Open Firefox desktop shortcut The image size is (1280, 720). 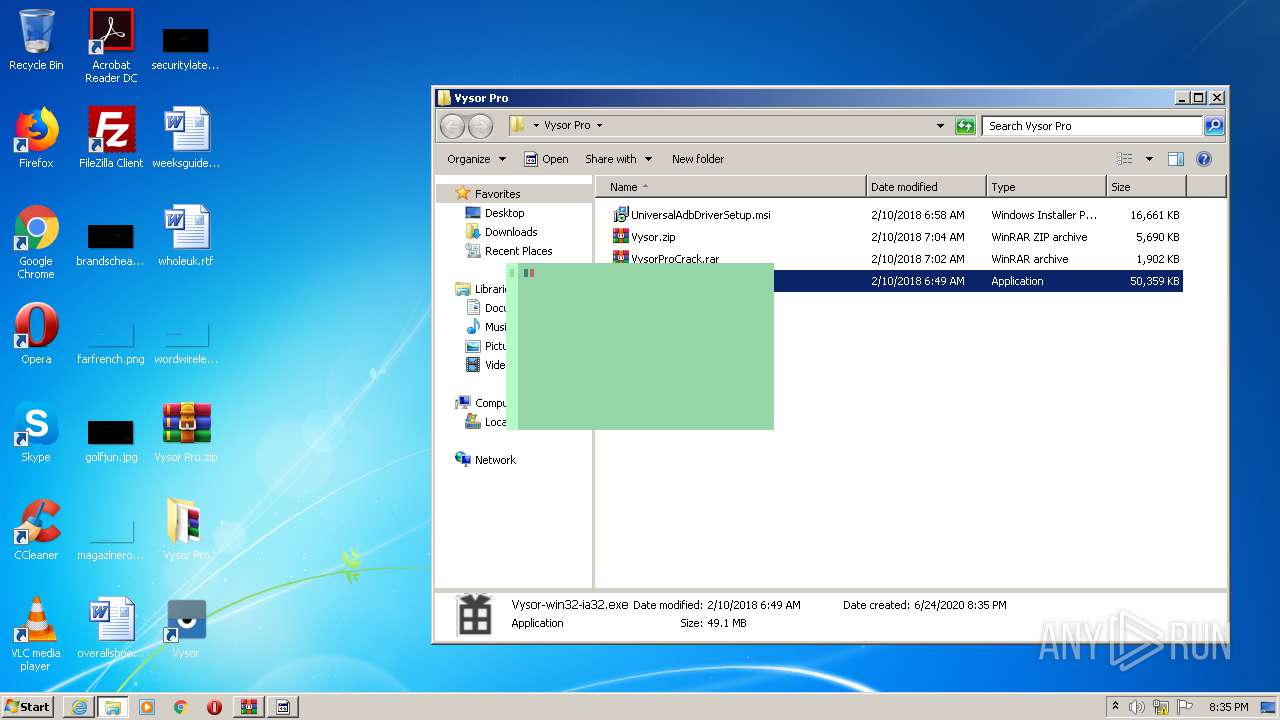[x=36, y=138]
